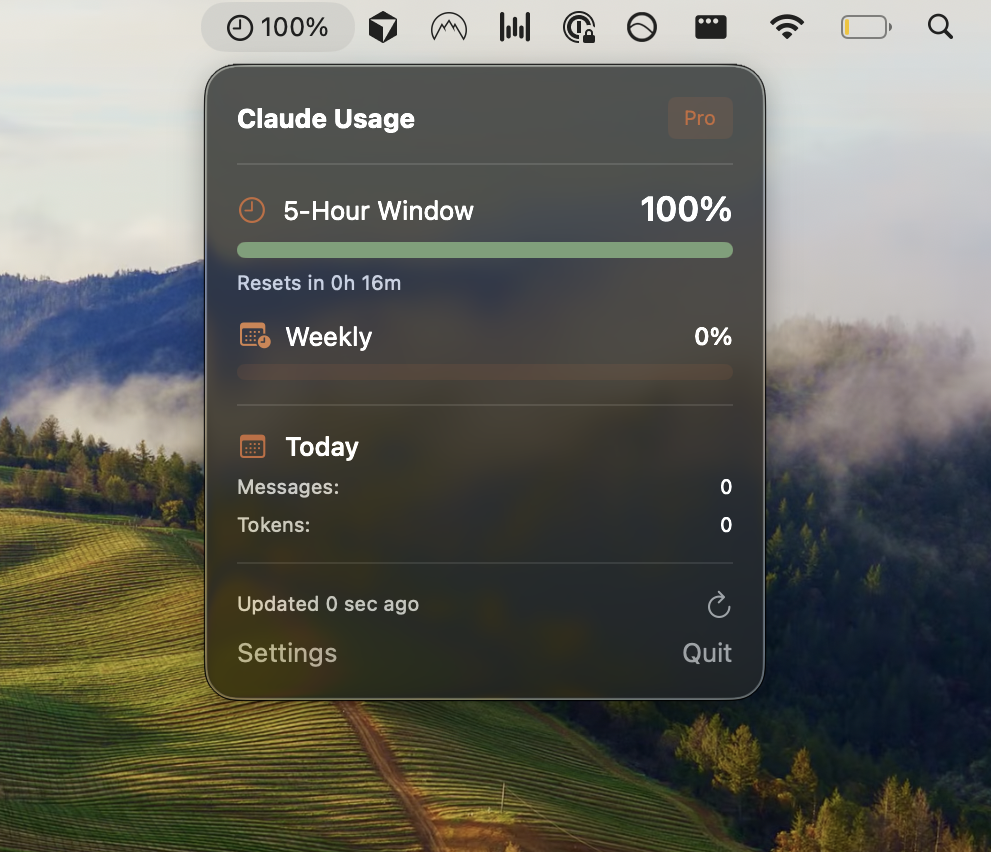The width and height of the screenshot is (991, 852).
Task: Click the clock icon beside 5-Hour Window
Action: click(x=252, y=210)
